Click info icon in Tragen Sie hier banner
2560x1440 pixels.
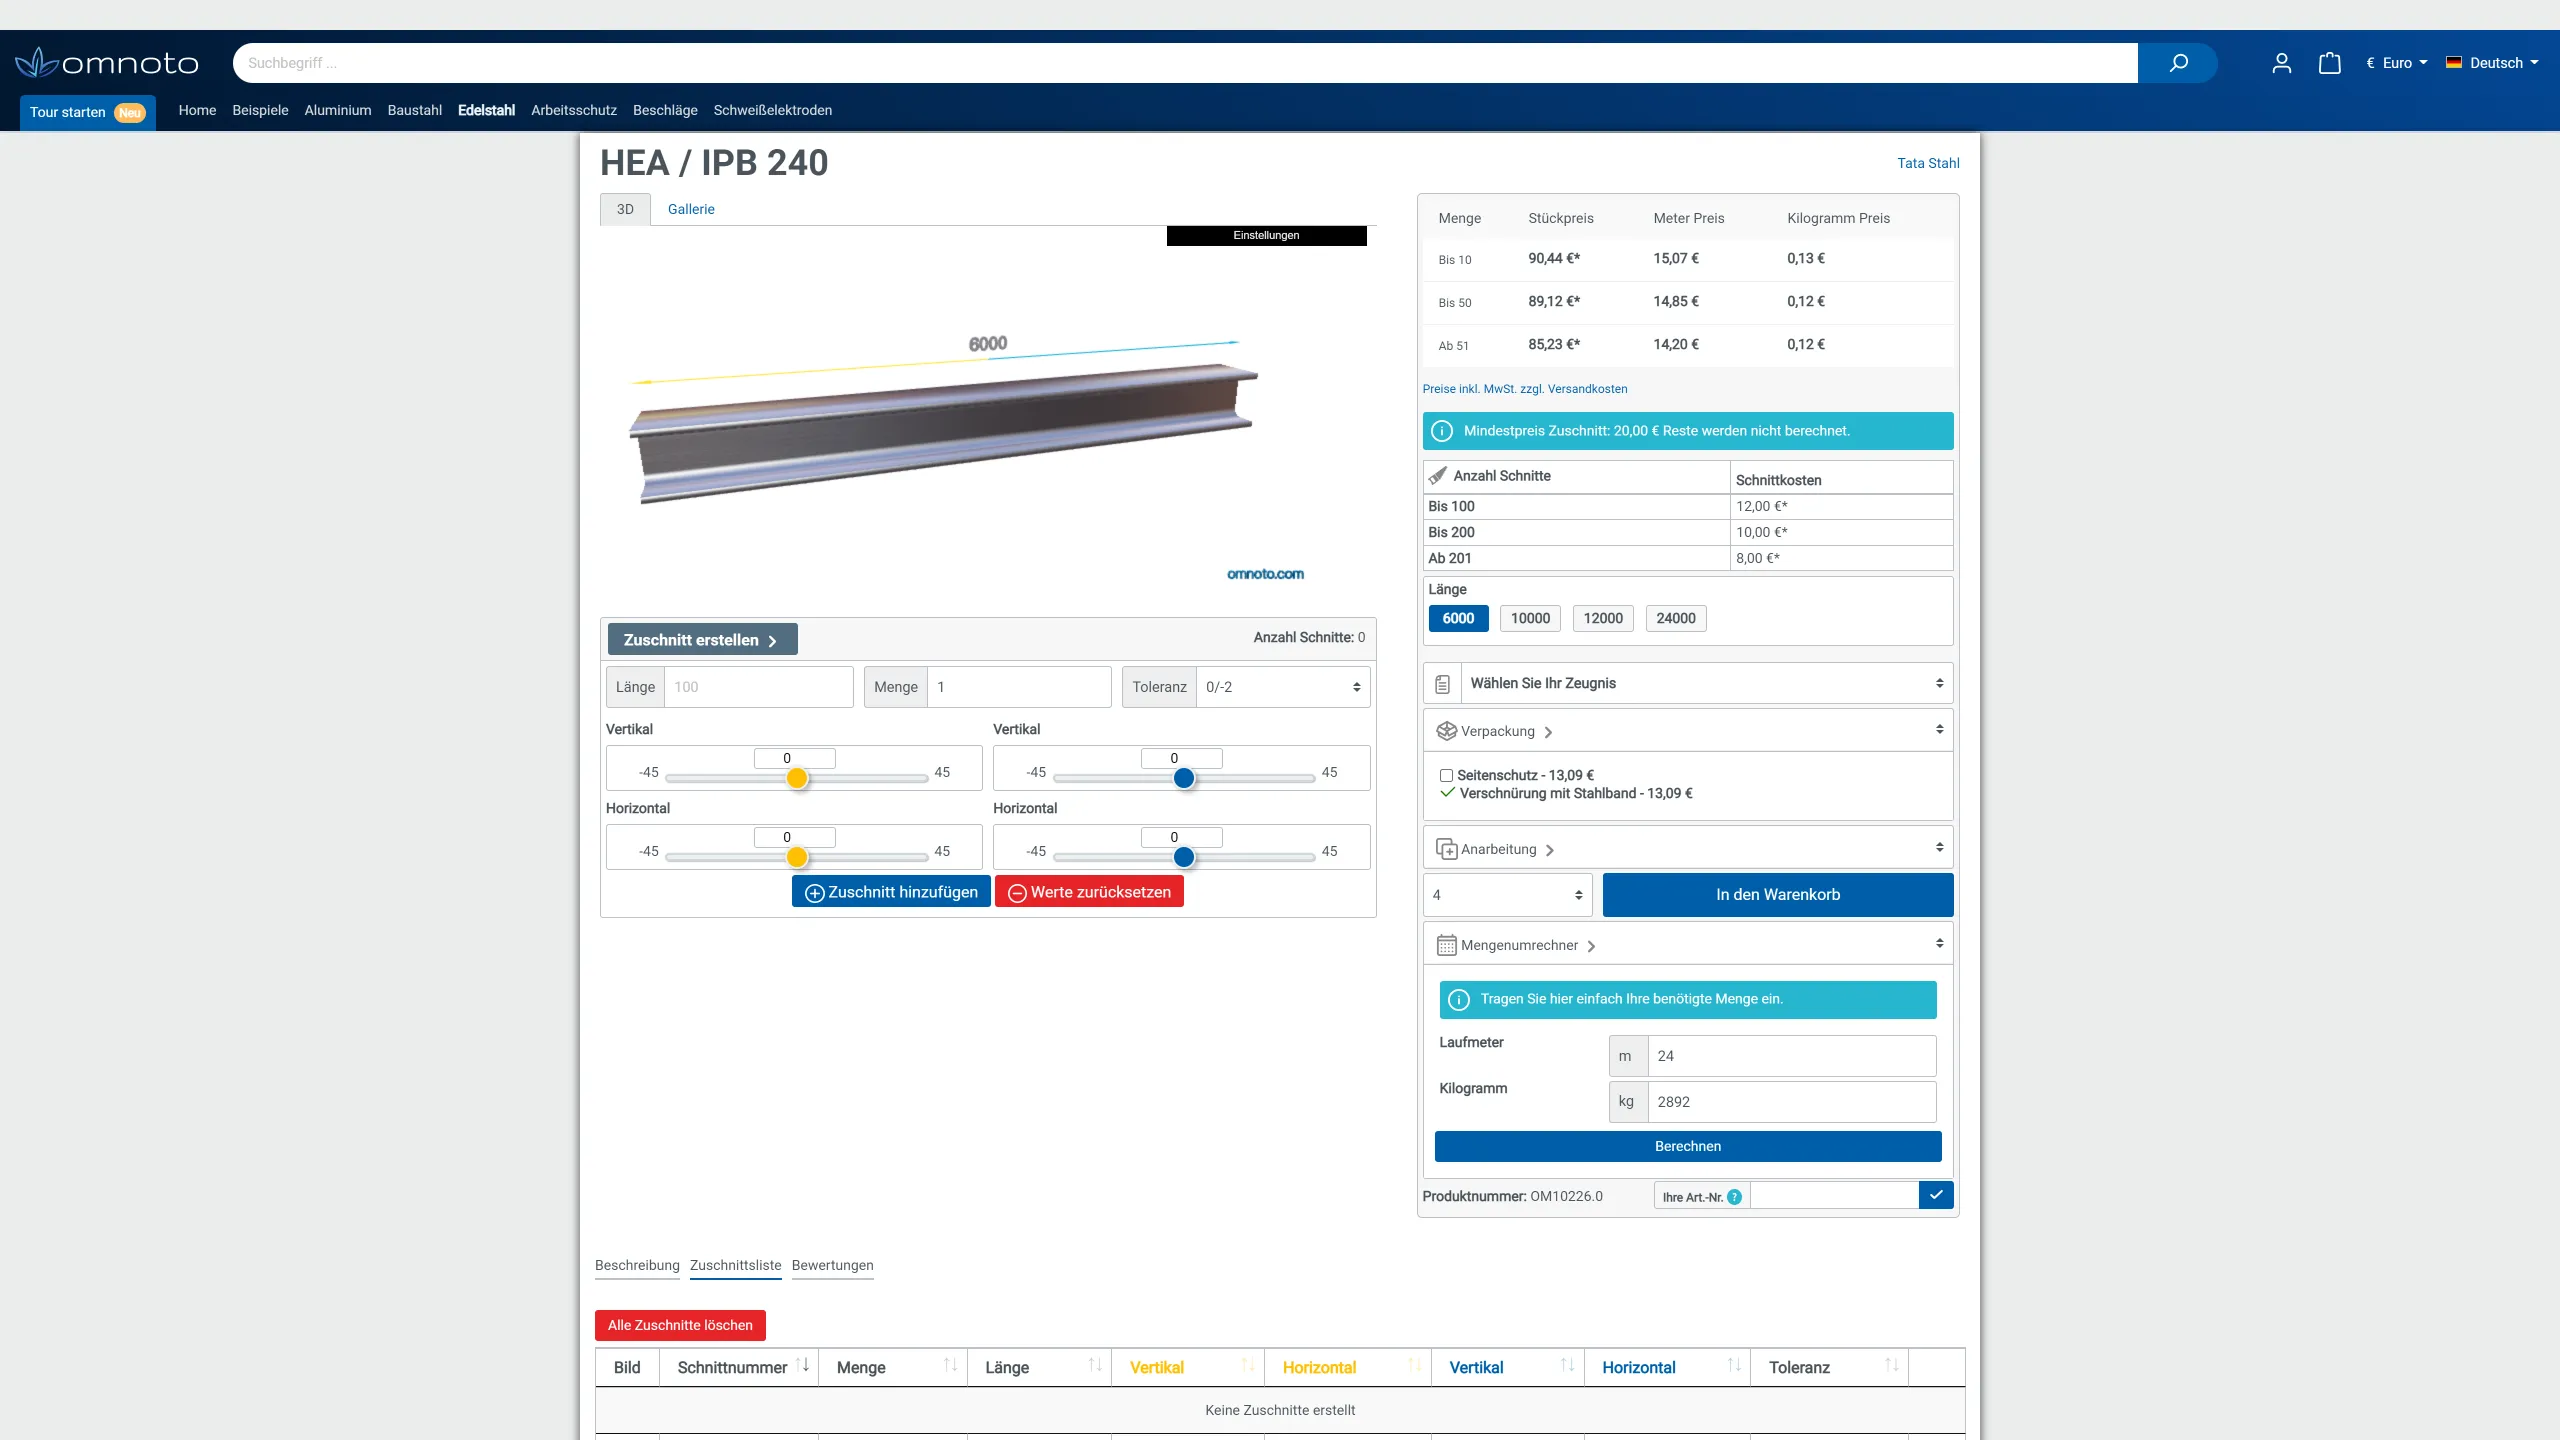pos(1459,999)
